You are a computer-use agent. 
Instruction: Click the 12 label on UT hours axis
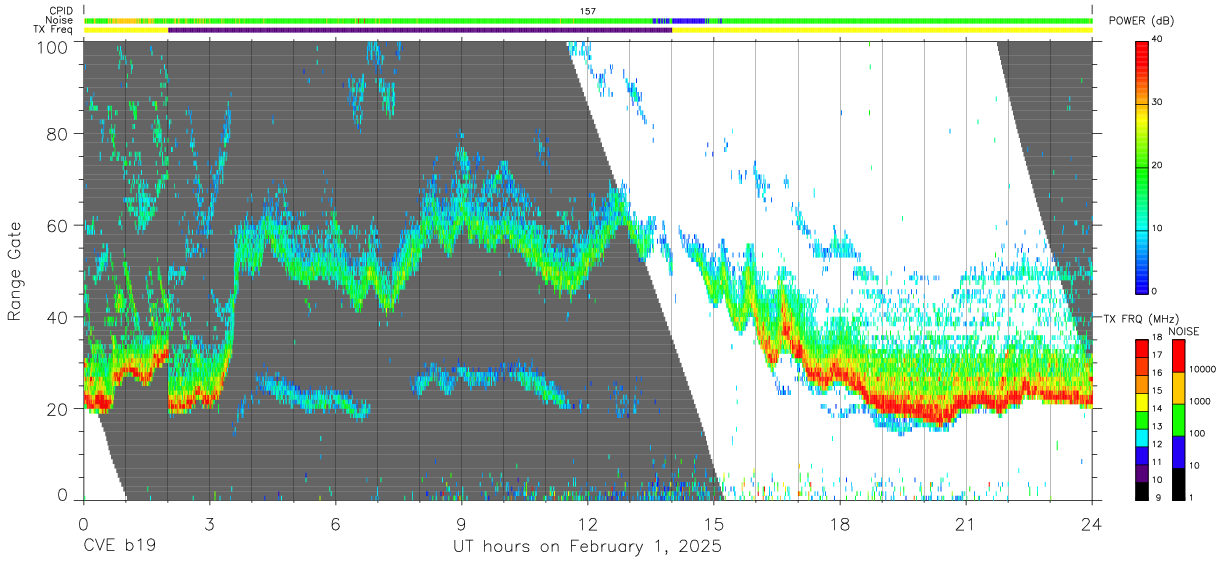point(588,523)
